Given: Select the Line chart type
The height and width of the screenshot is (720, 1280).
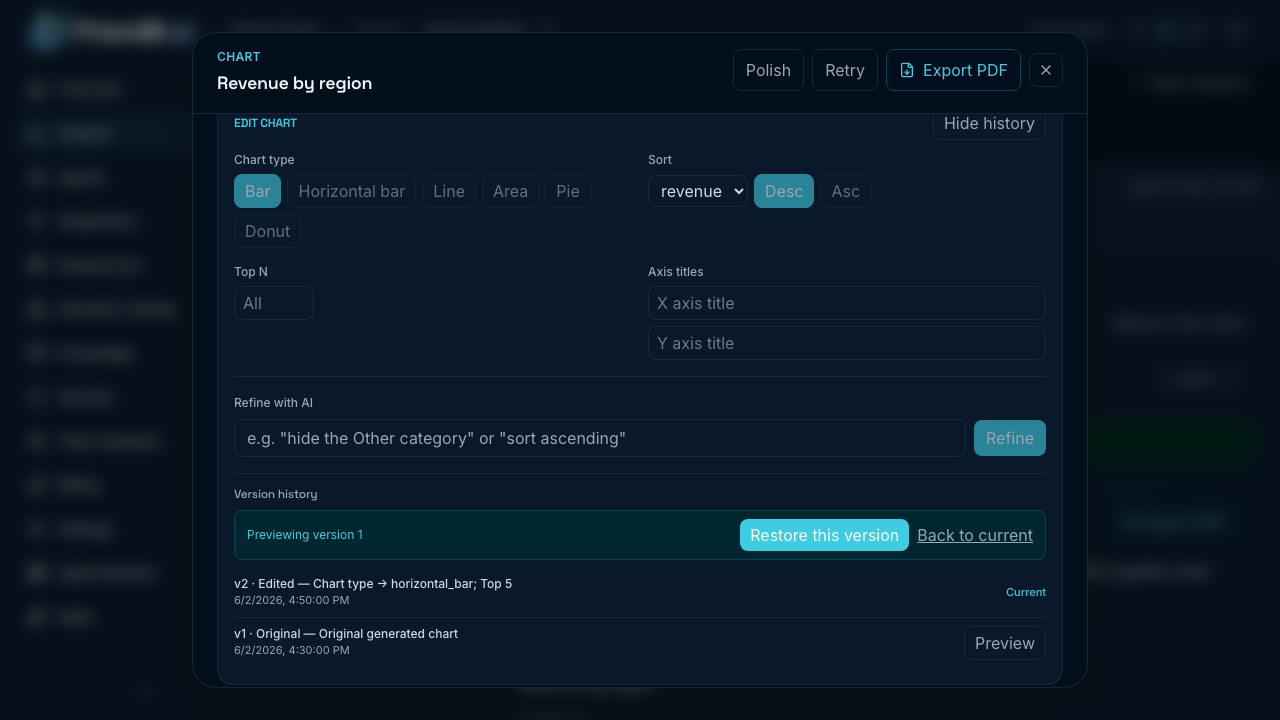Looking at the screenshot, I should tap(449, 191).
